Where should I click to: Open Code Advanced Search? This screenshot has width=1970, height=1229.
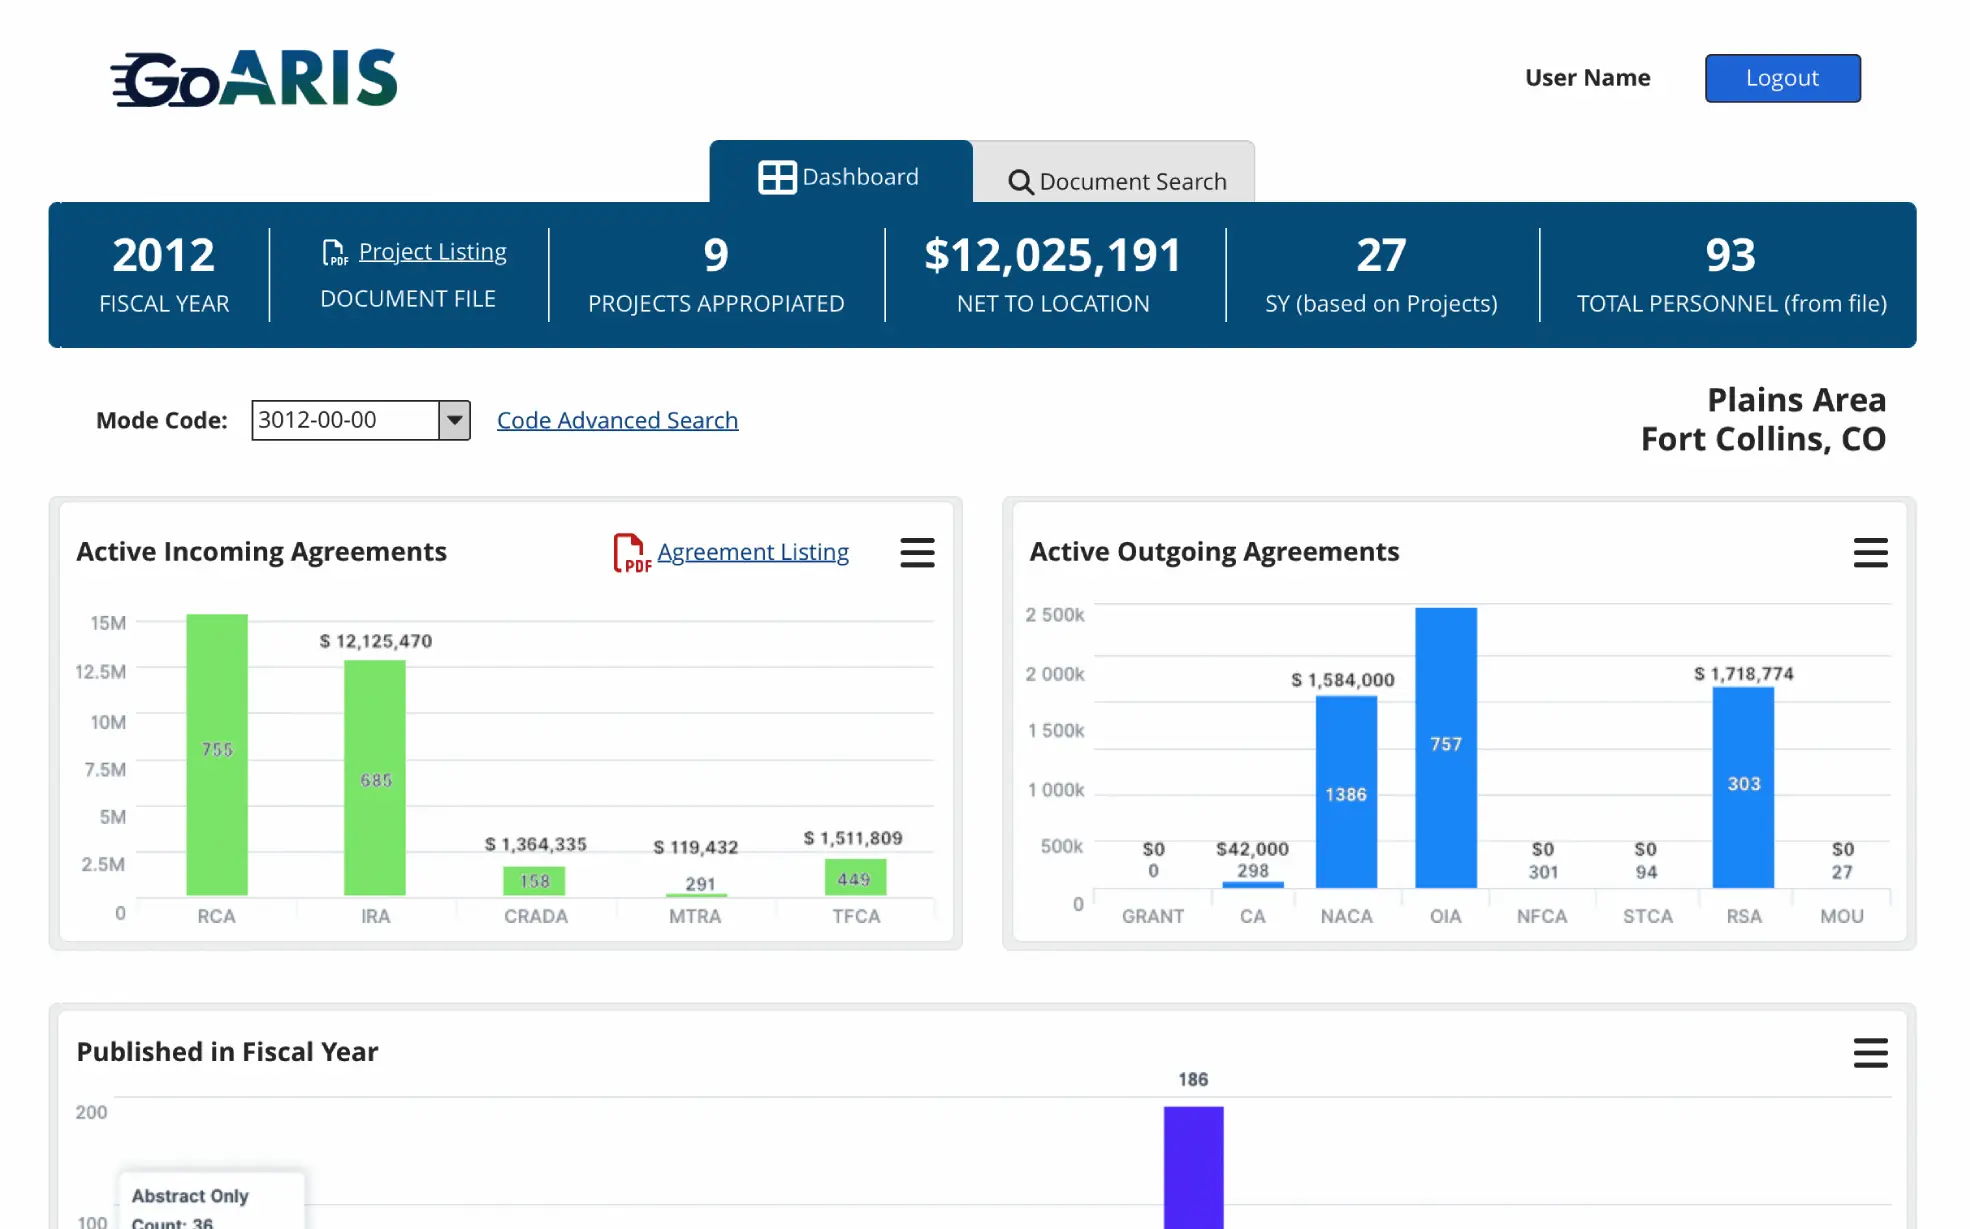click(x=617, y=420)
